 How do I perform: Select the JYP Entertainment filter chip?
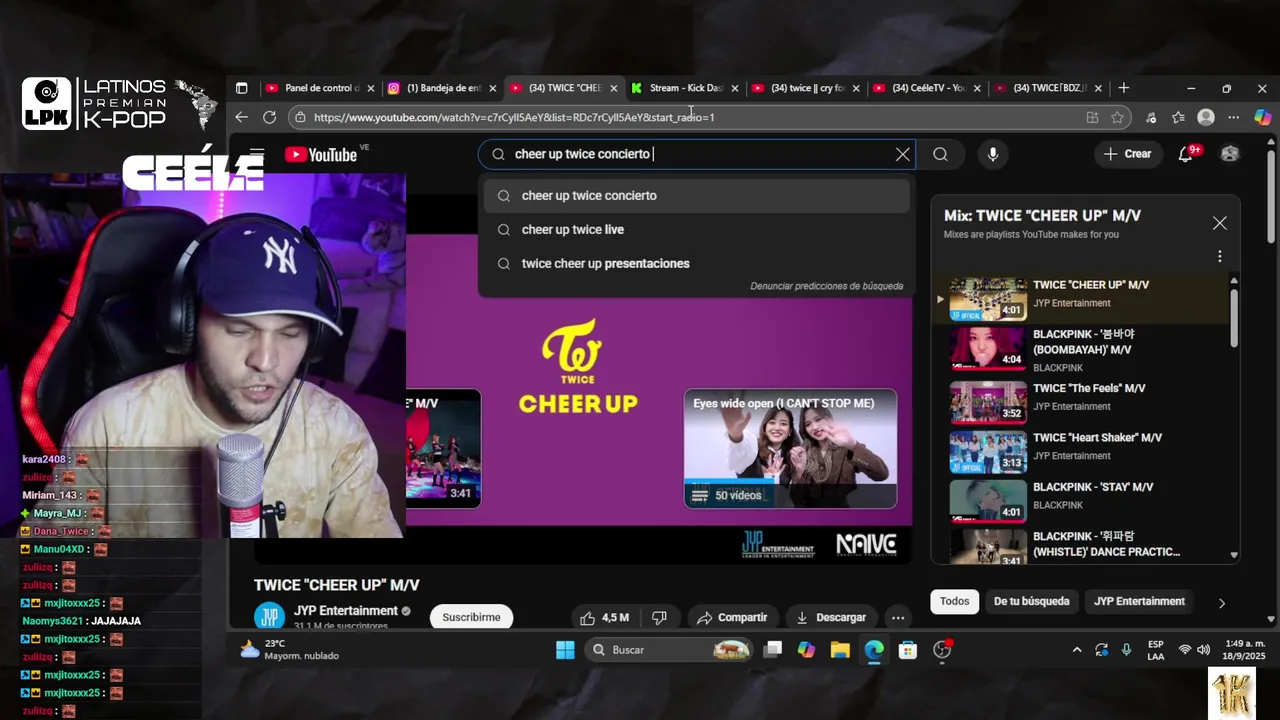coord(1139,601)
